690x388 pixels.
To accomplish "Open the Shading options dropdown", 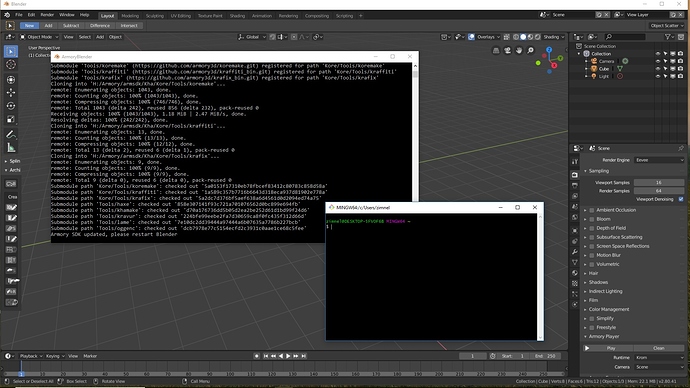I will (554, 37).
